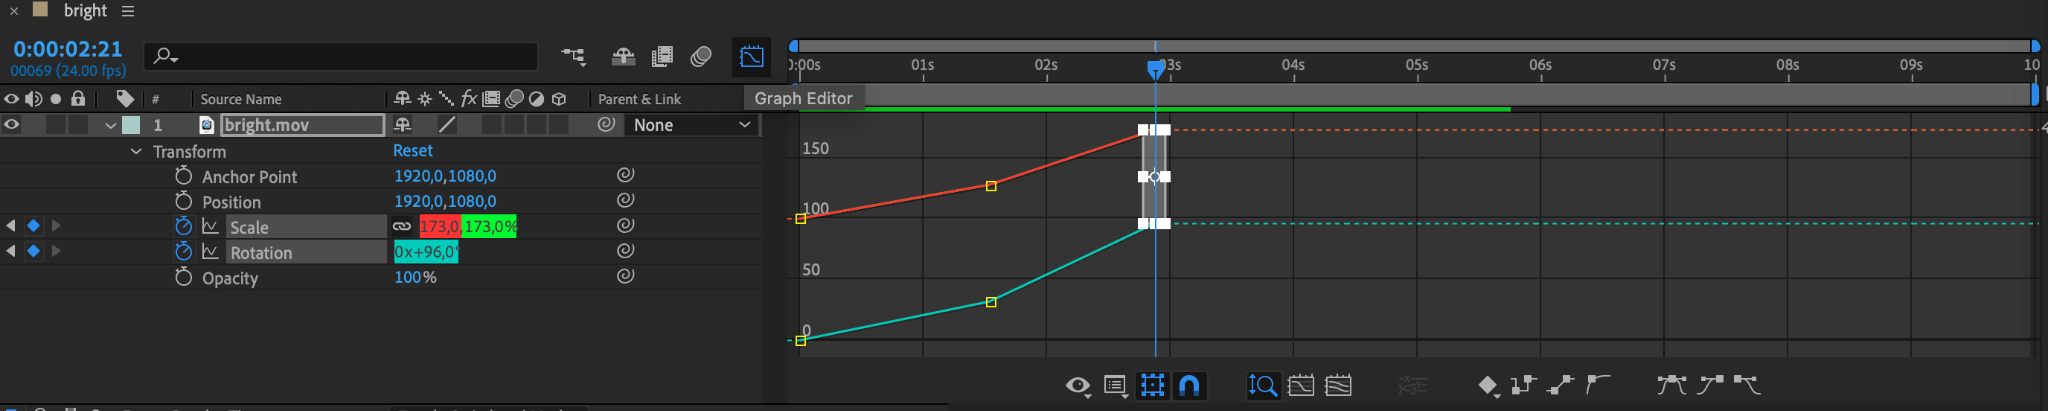Toggle the Scale stopwatch
This screenshot has width=2048, height=411.
pos(183,227)
